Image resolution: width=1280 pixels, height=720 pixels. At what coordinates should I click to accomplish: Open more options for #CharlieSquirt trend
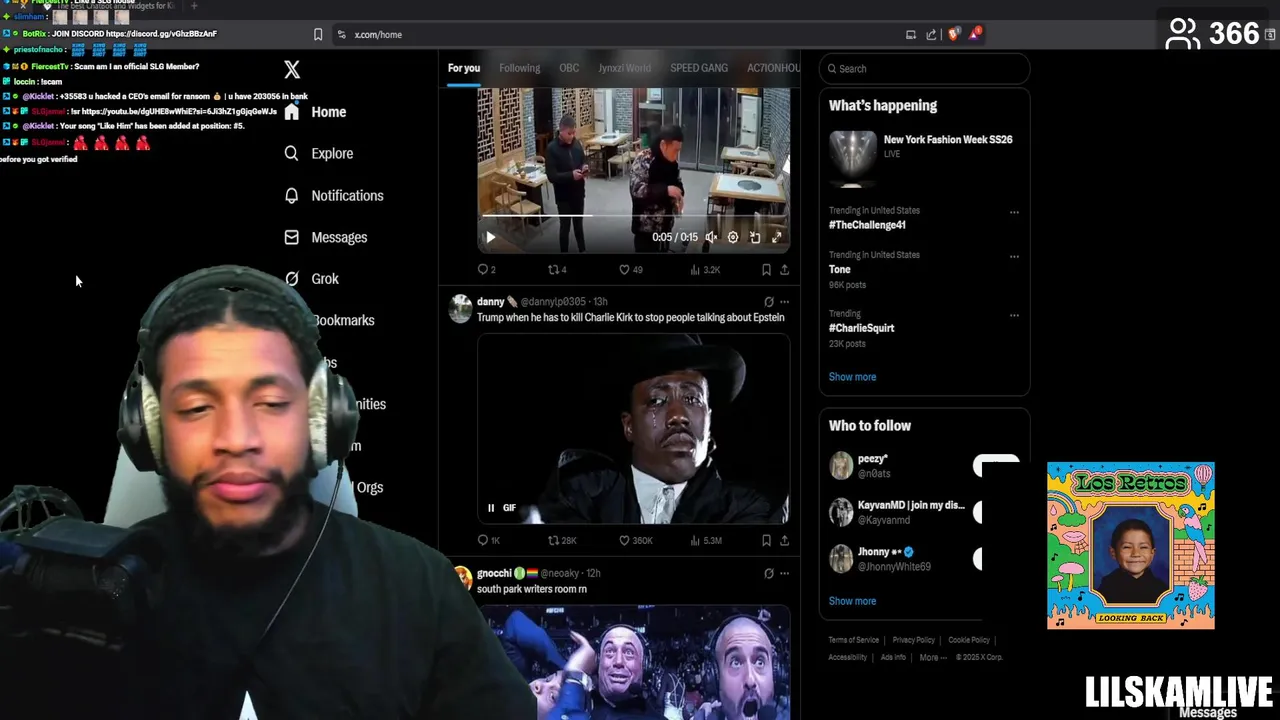pos(1014,315)
